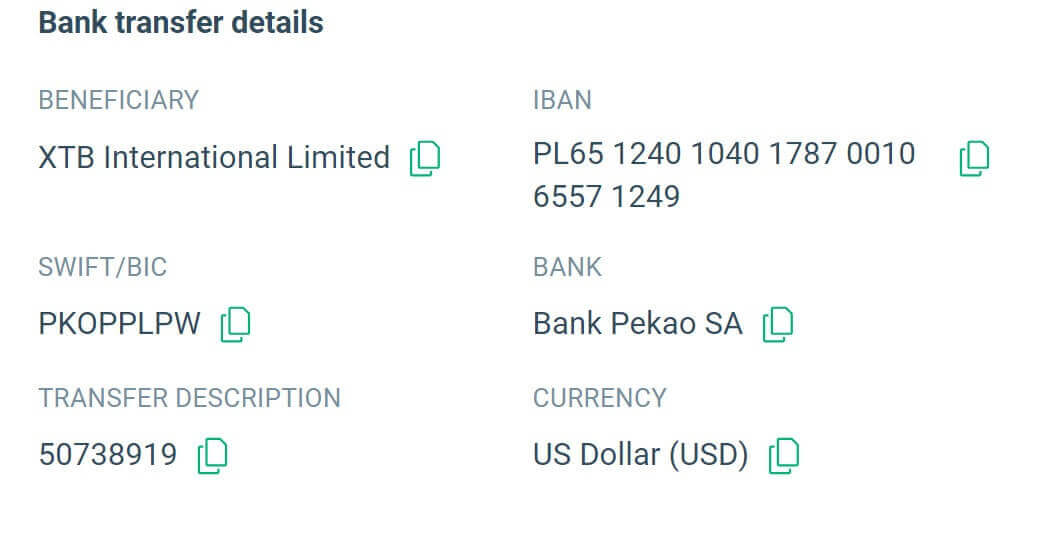The image size is (1057, 551).
Task: Select the 50738919 reference number text
Action: tap(108, 456)
